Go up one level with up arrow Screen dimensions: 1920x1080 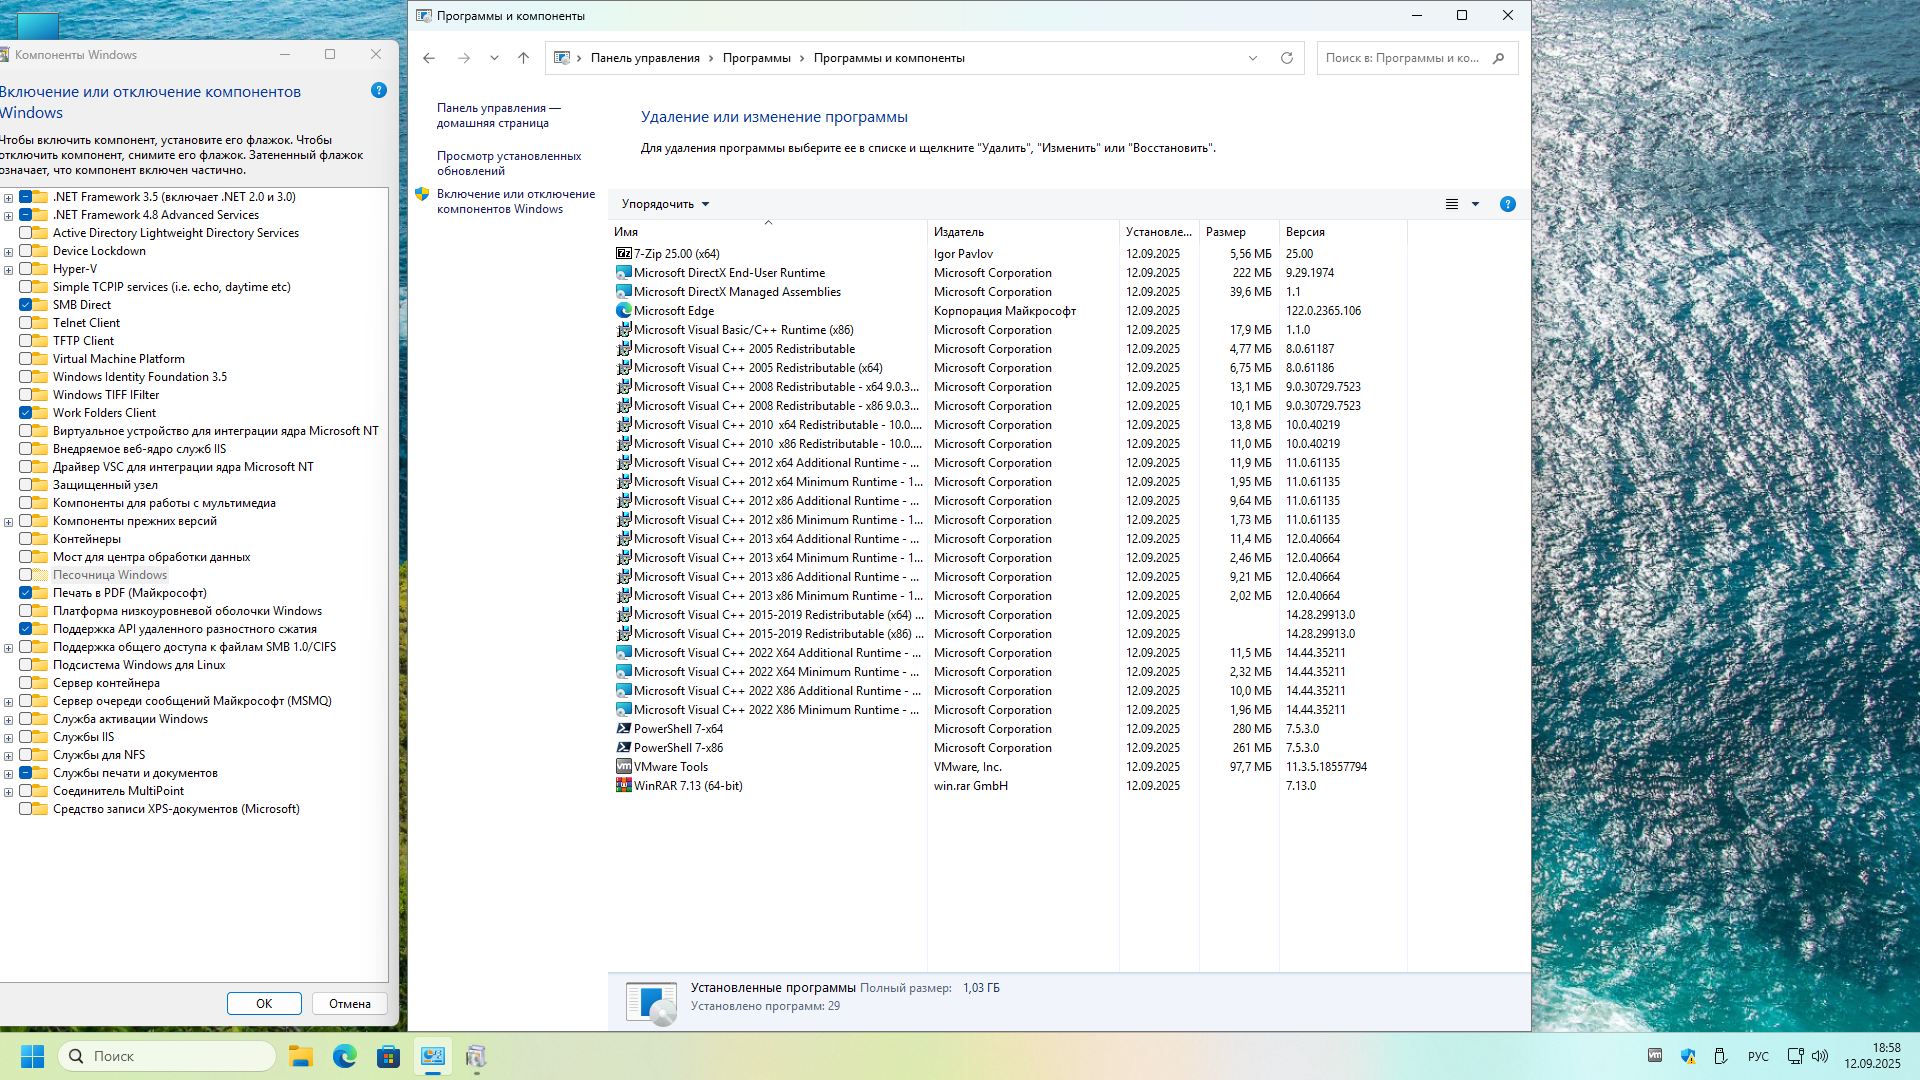[523, 58]
